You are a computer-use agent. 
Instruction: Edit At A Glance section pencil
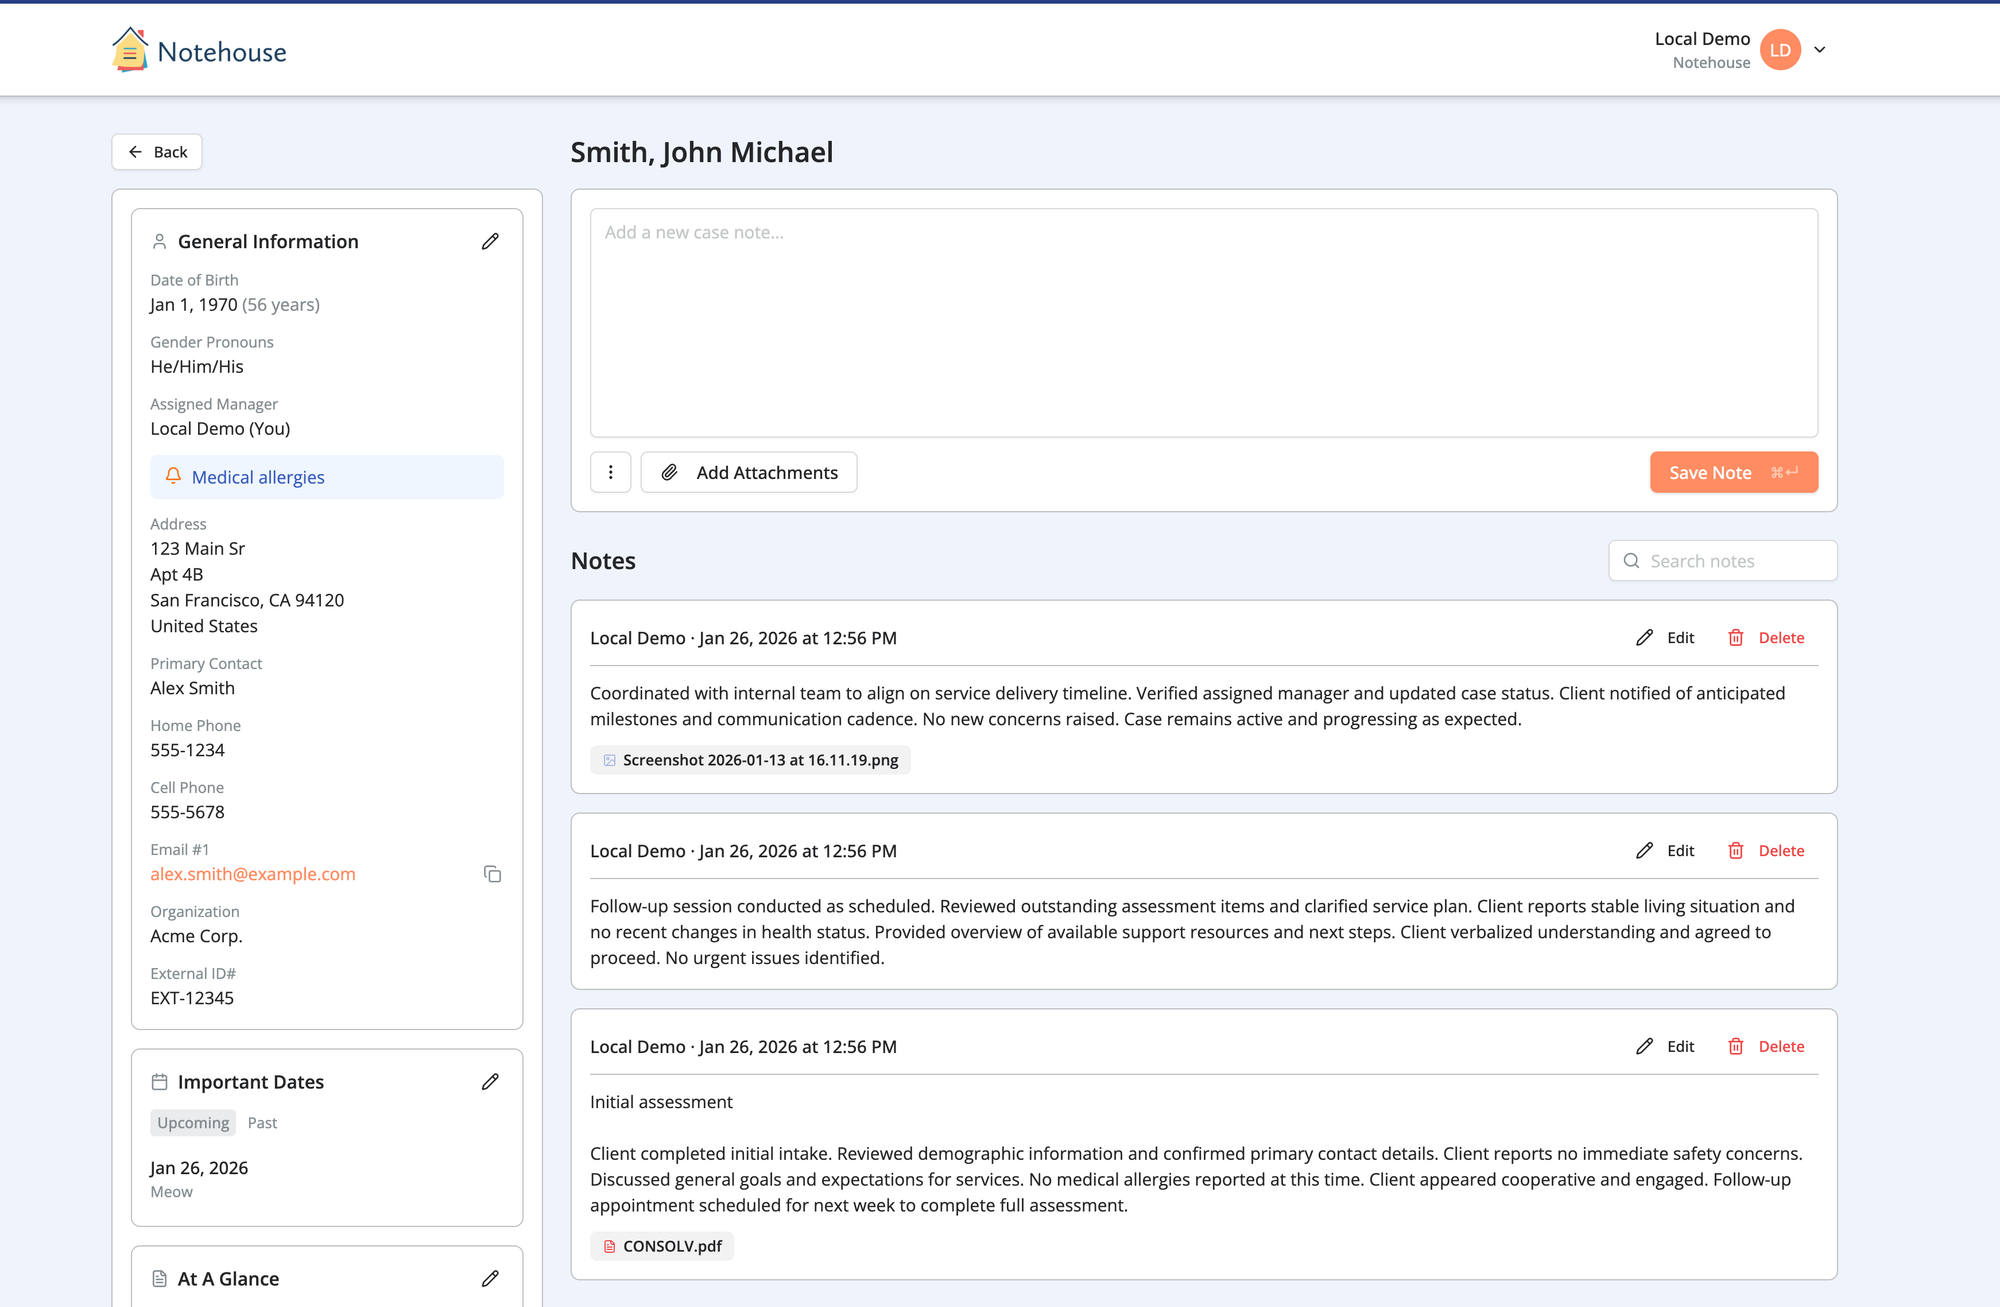pos(490,1279)
